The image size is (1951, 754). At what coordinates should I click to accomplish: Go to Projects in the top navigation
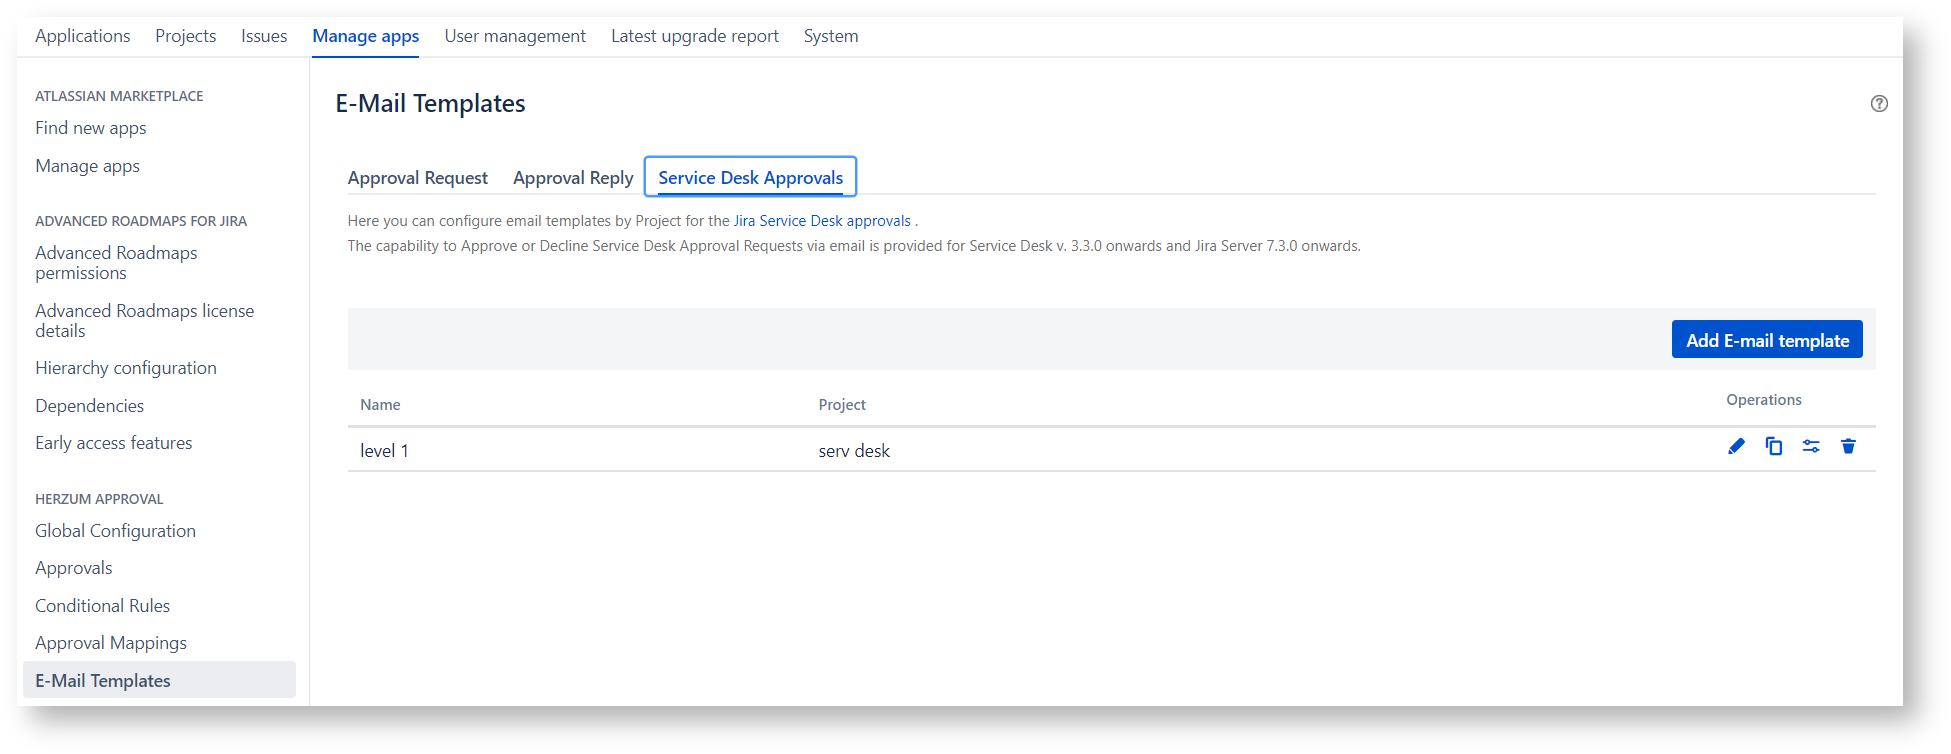[185, 36]
